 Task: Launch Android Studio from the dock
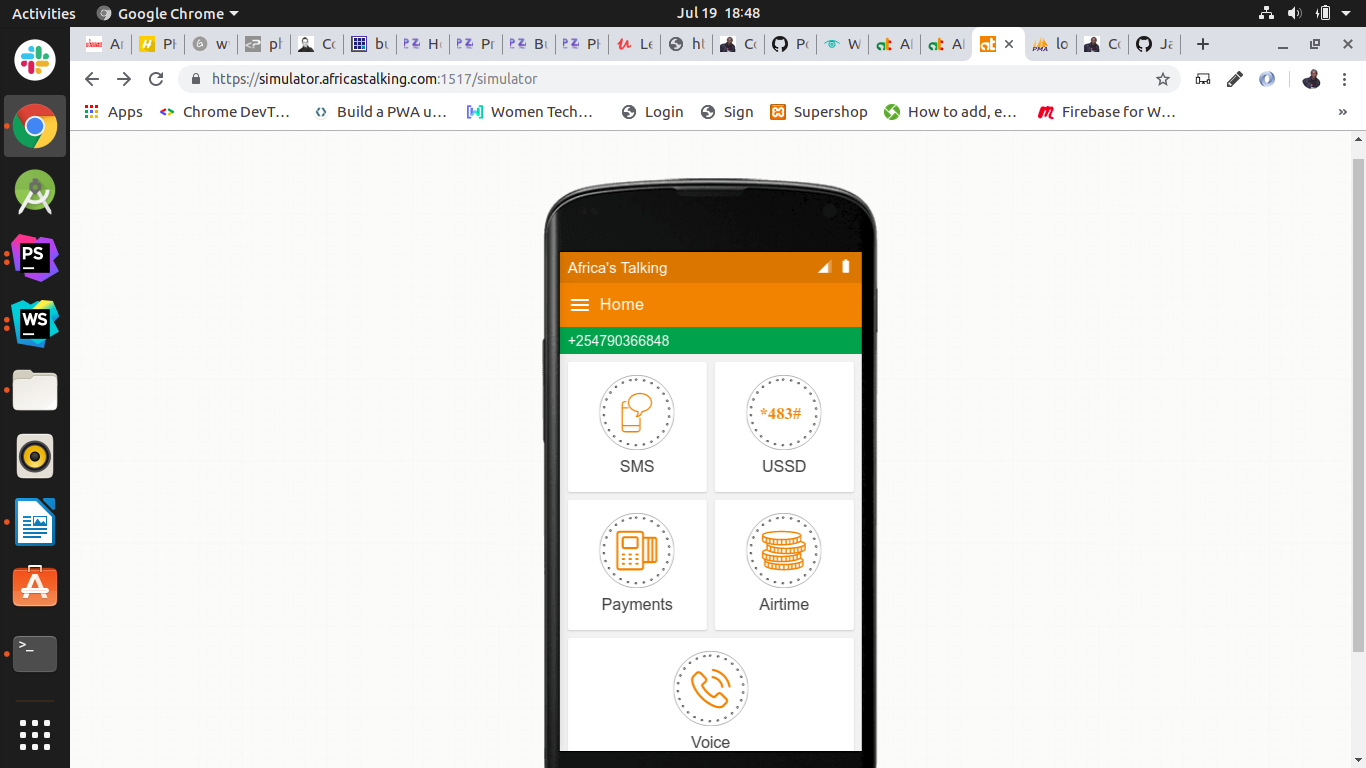click(x=35, y=192)
